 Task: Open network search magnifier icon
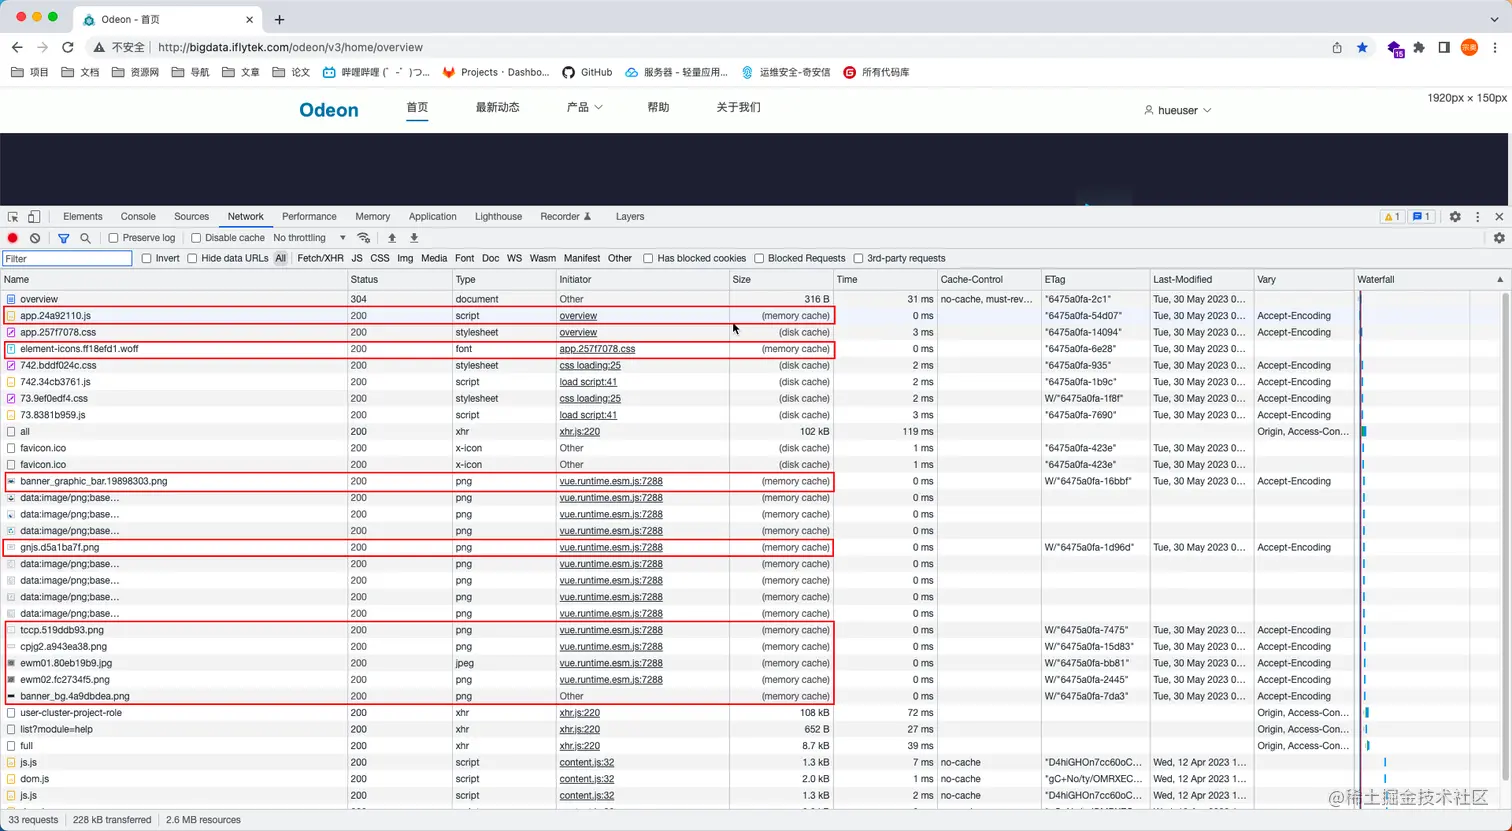point(85,238)
